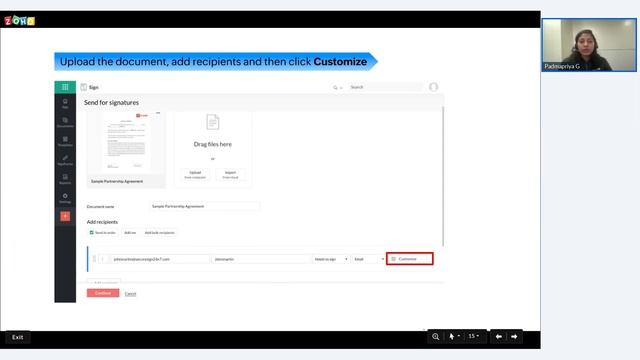Click Add bulk recipients button

(x=160, y=233)
